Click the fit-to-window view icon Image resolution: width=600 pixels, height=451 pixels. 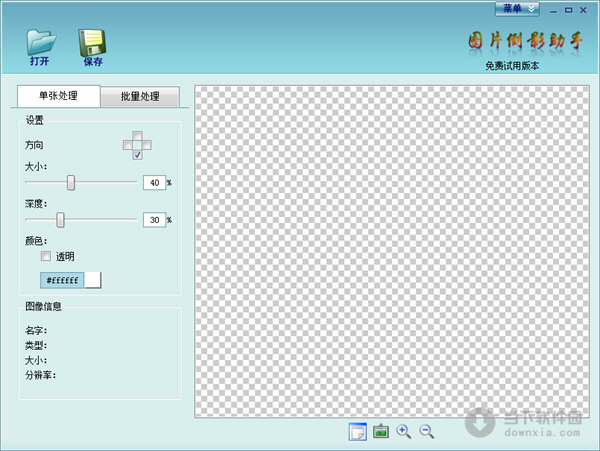358,432
